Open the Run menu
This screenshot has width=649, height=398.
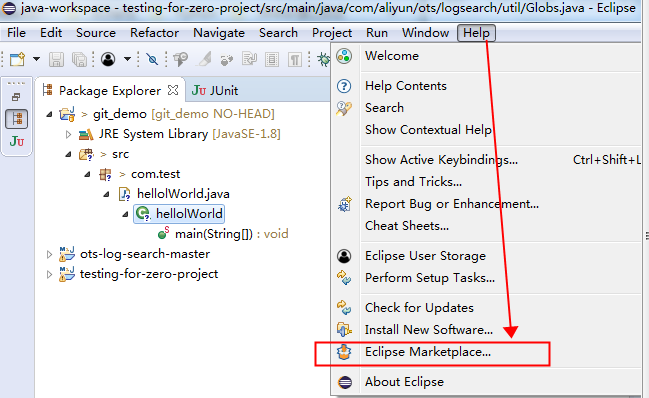pos(377,33)
